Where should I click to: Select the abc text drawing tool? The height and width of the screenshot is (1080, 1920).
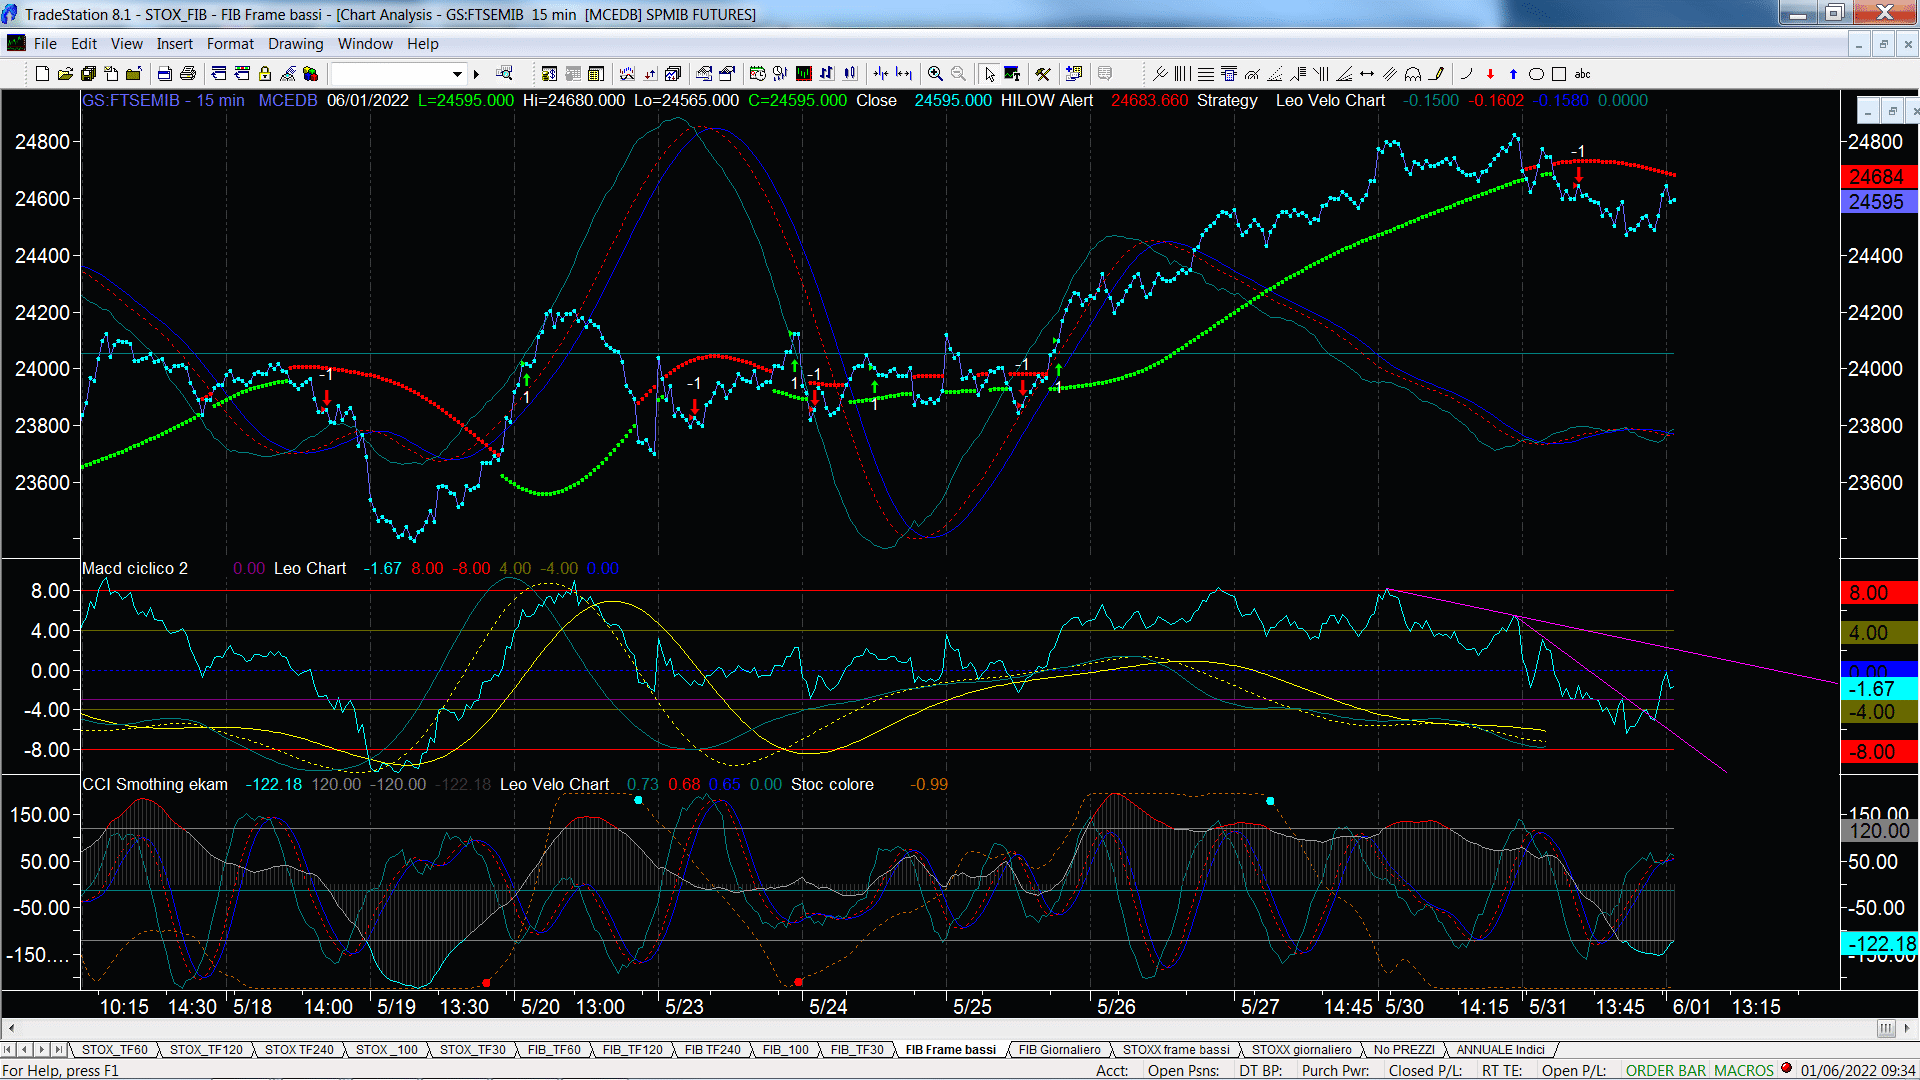tap(1582, 74)
